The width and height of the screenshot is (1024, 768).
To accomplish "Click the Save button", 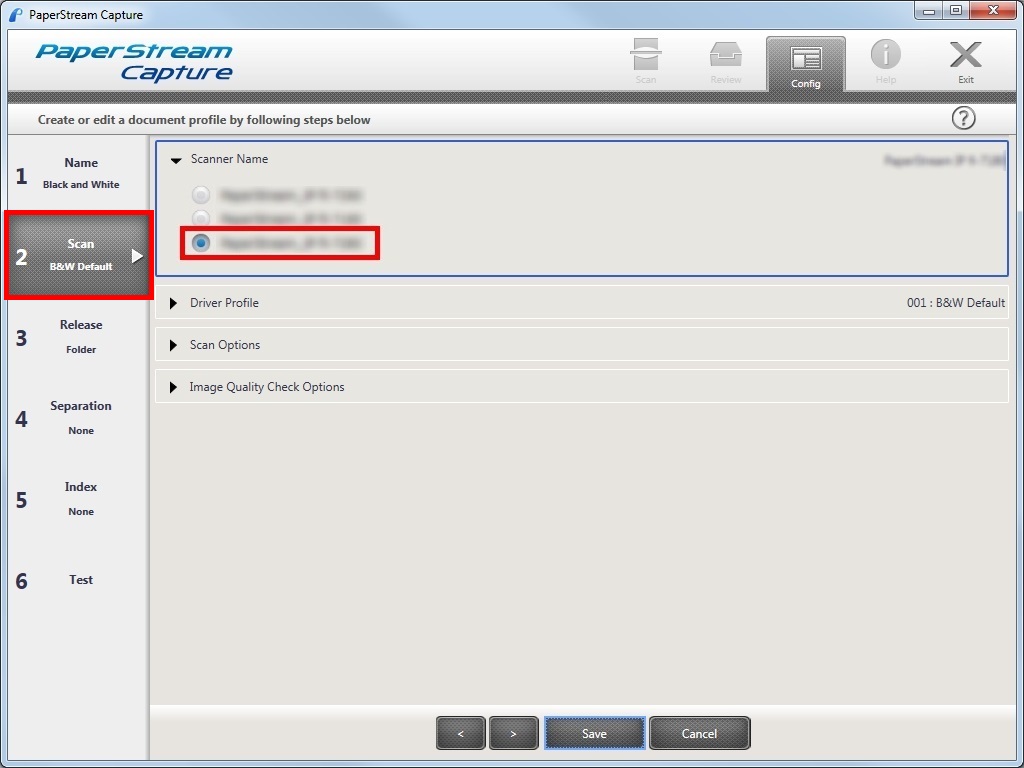I will click(x=594, y=733).
